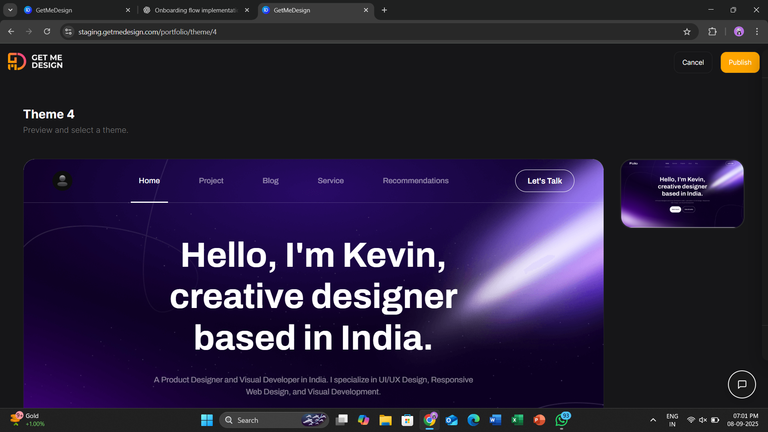Close the active GetMeDesign tab
The image size is (768, 432).
click(365, 10)
